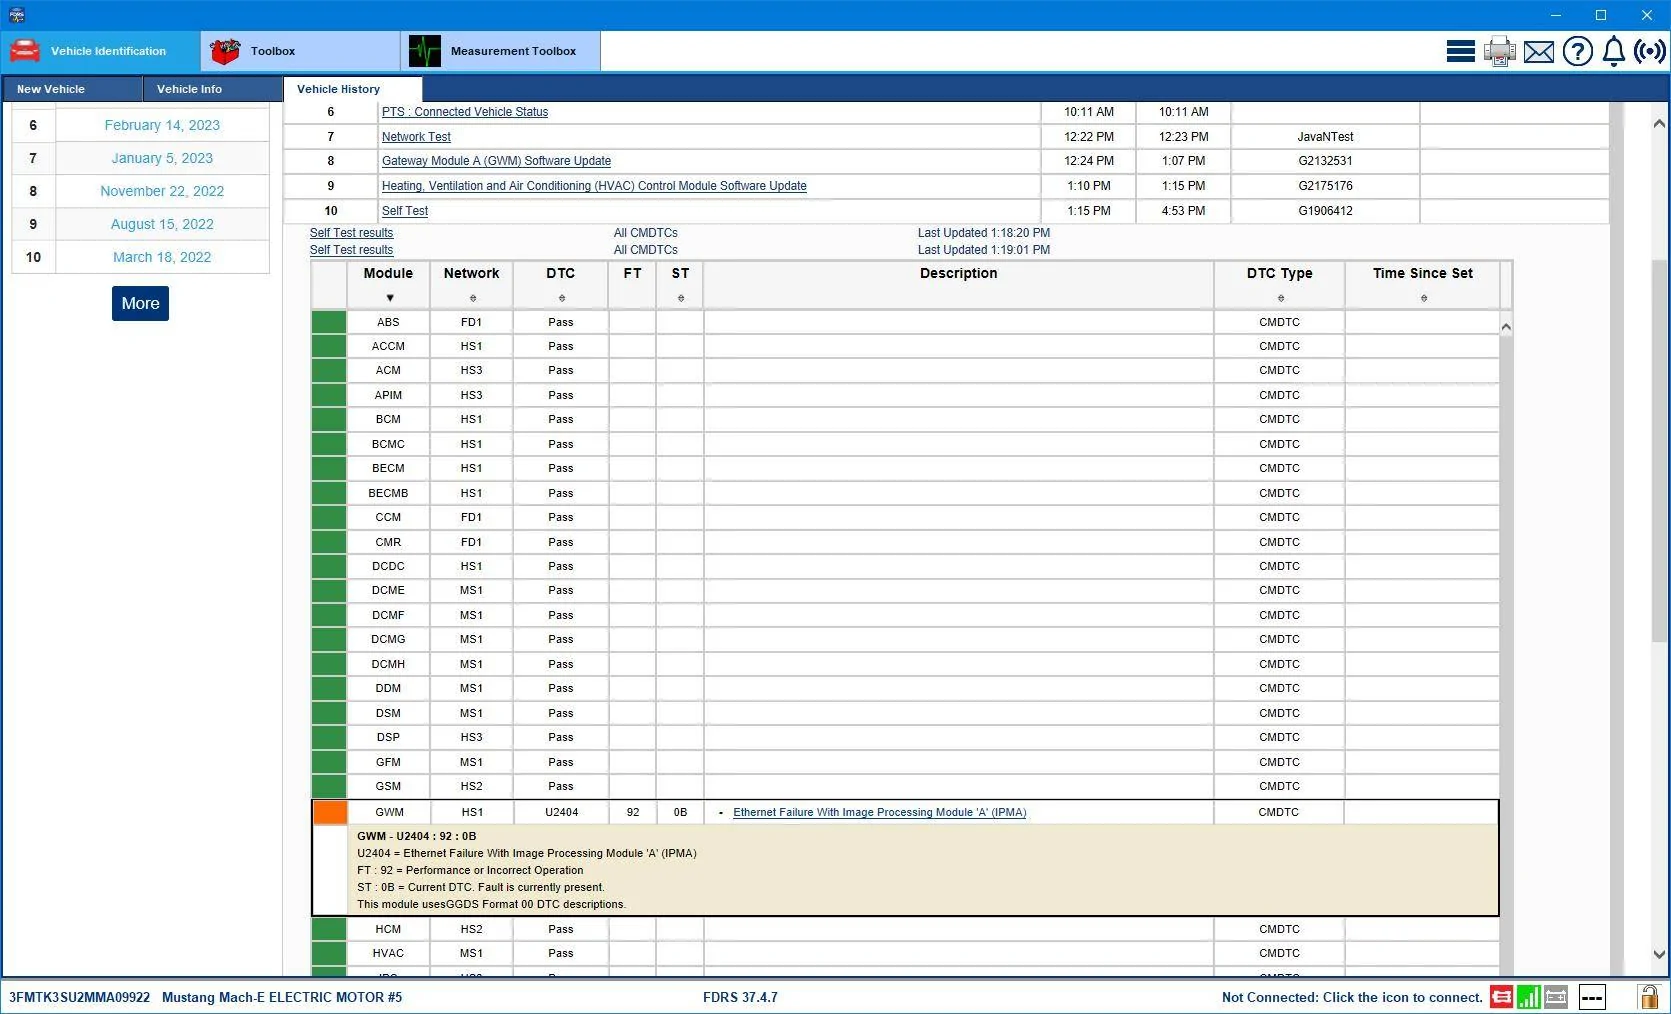Click the JavaNTest cell
The image size is (1671, 1014).
point(1325,137)
